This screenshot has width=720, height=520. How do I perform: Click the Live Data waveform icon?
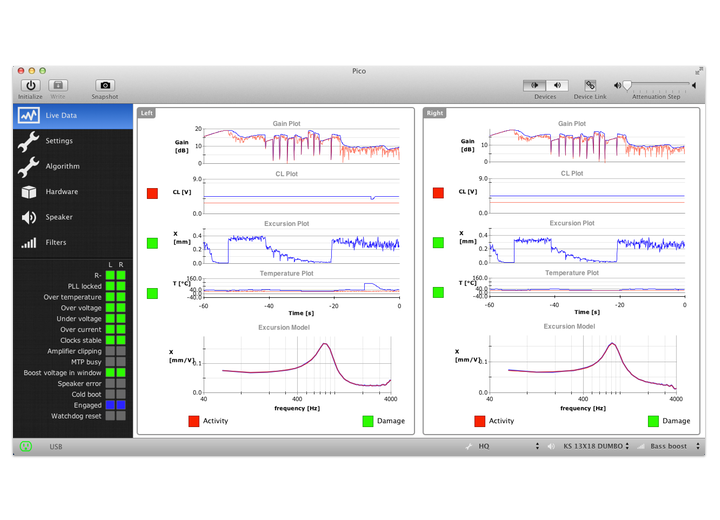coord(28,115)
